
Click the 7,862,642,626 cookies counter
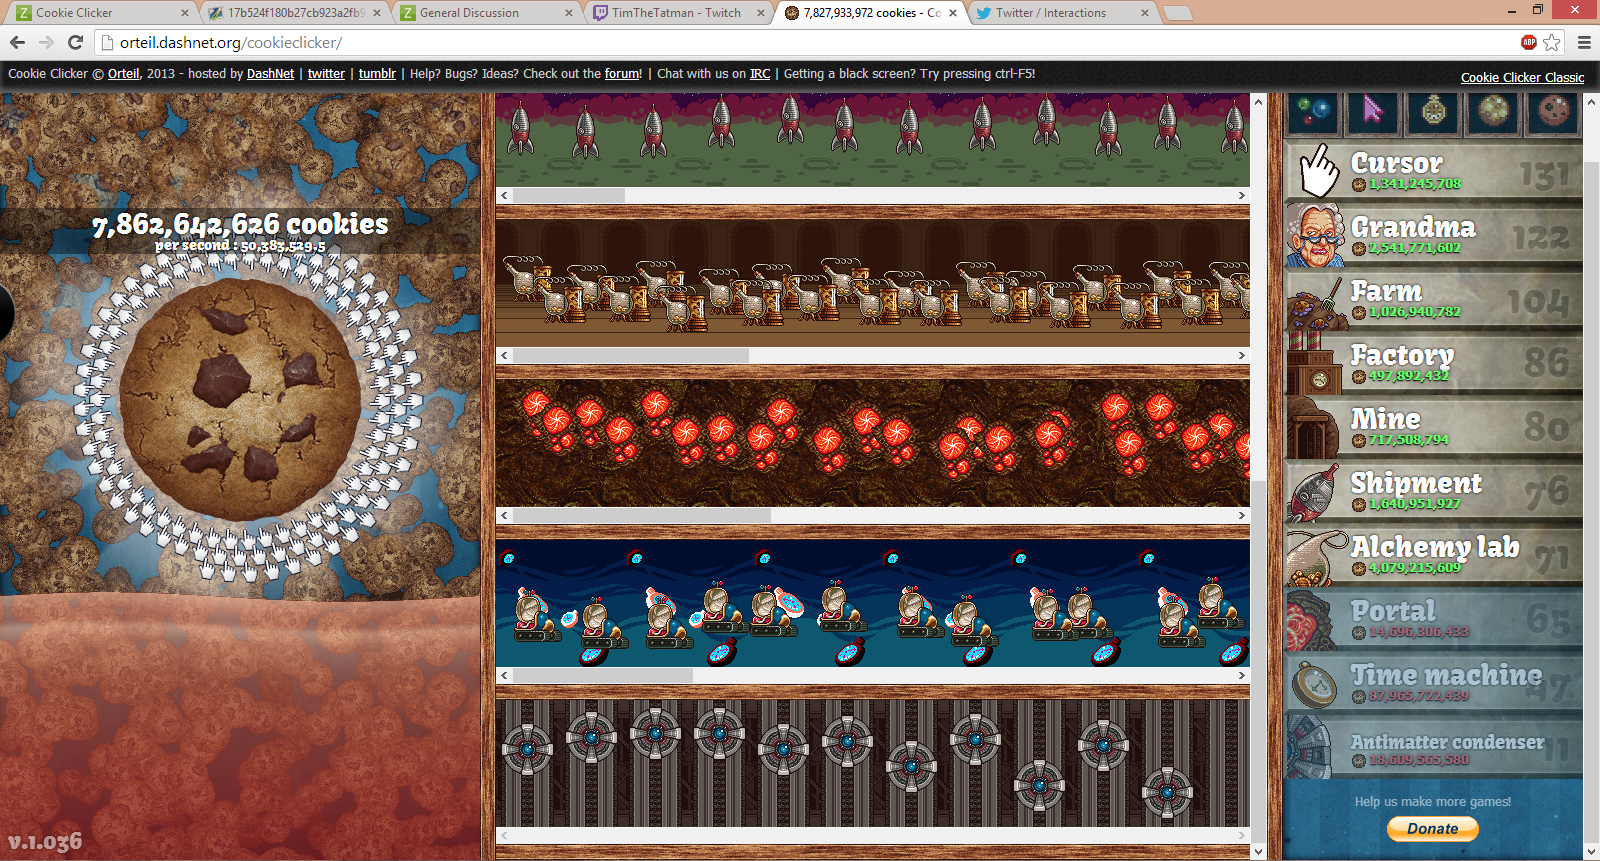[240, 224]
